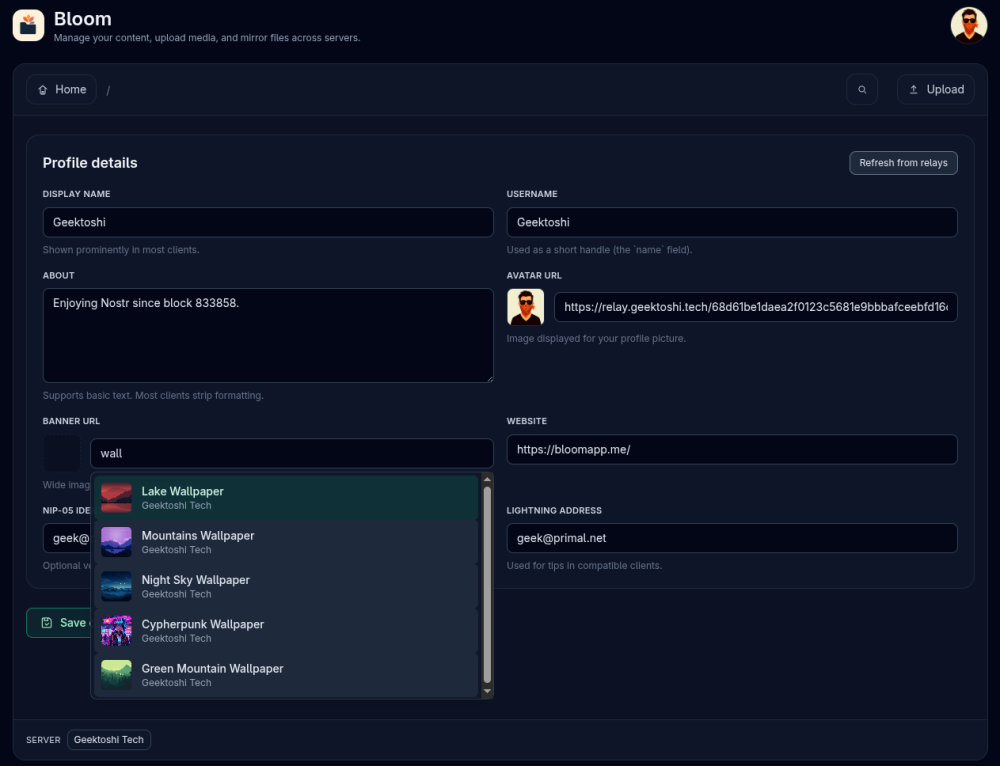Click the 'Used for tips in compatible clients.' hint

[x=584, y=566]
